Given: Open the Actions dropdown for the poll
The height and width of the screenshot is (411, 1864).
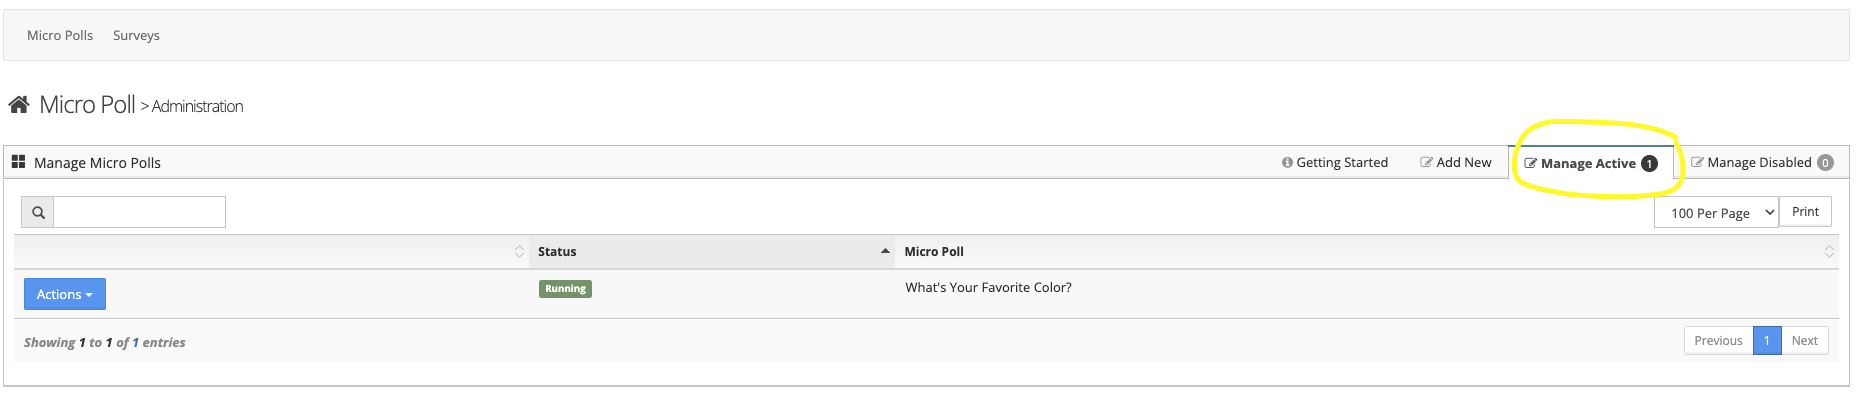Looking at the screenshot, I should pyautogui.click(x=64, y=294).
